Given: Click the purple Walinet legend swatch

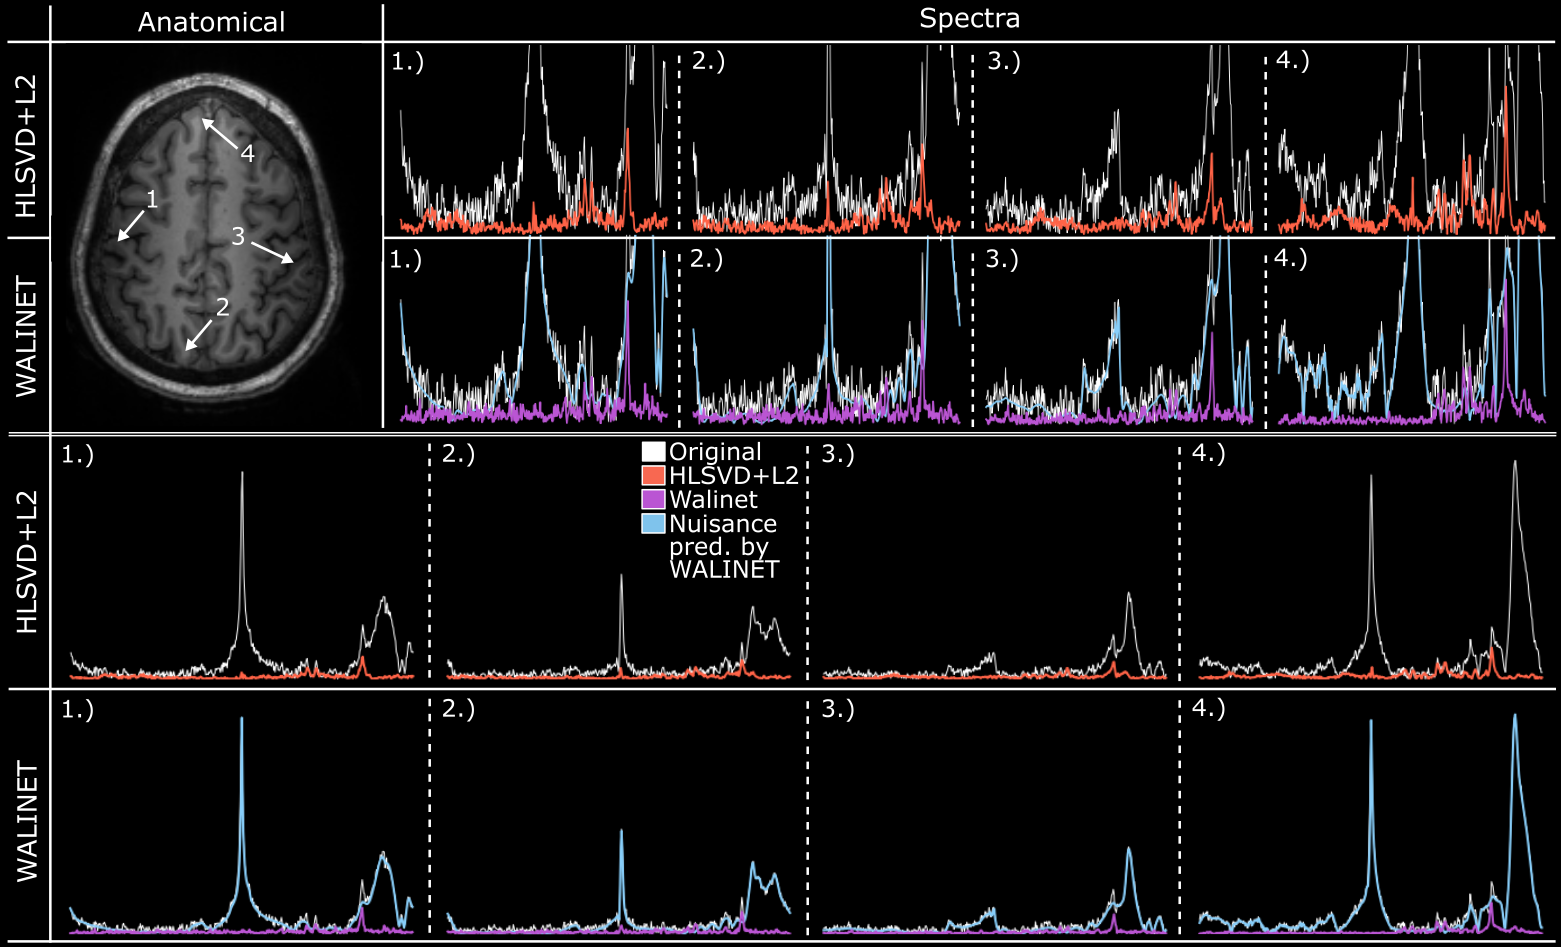Looking at the screenshot, I should click(653, 499).
